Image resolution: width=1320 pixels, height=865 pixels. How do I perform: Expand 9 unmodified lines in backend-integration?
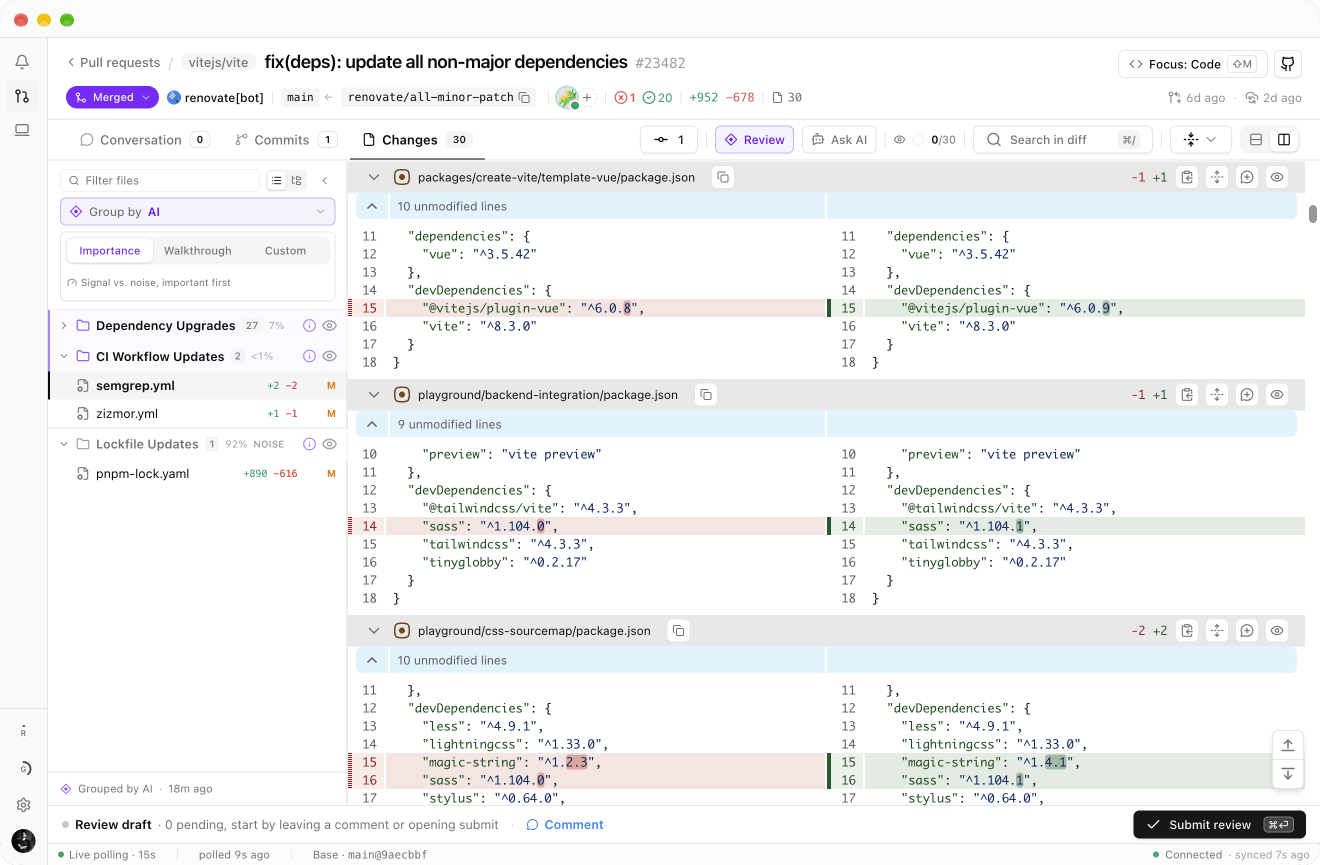[372, 424]
